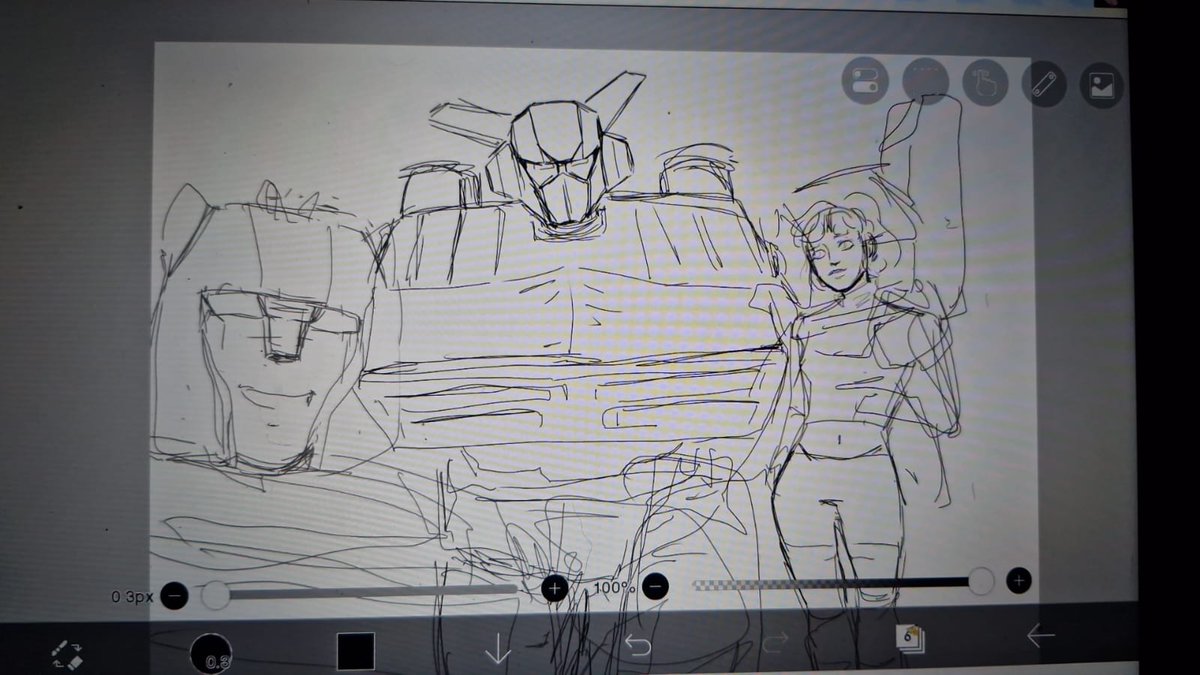This screenshot has height=675, width=1200.
Task: Open the layers panel showing 6
Action: tap(910, 638)
